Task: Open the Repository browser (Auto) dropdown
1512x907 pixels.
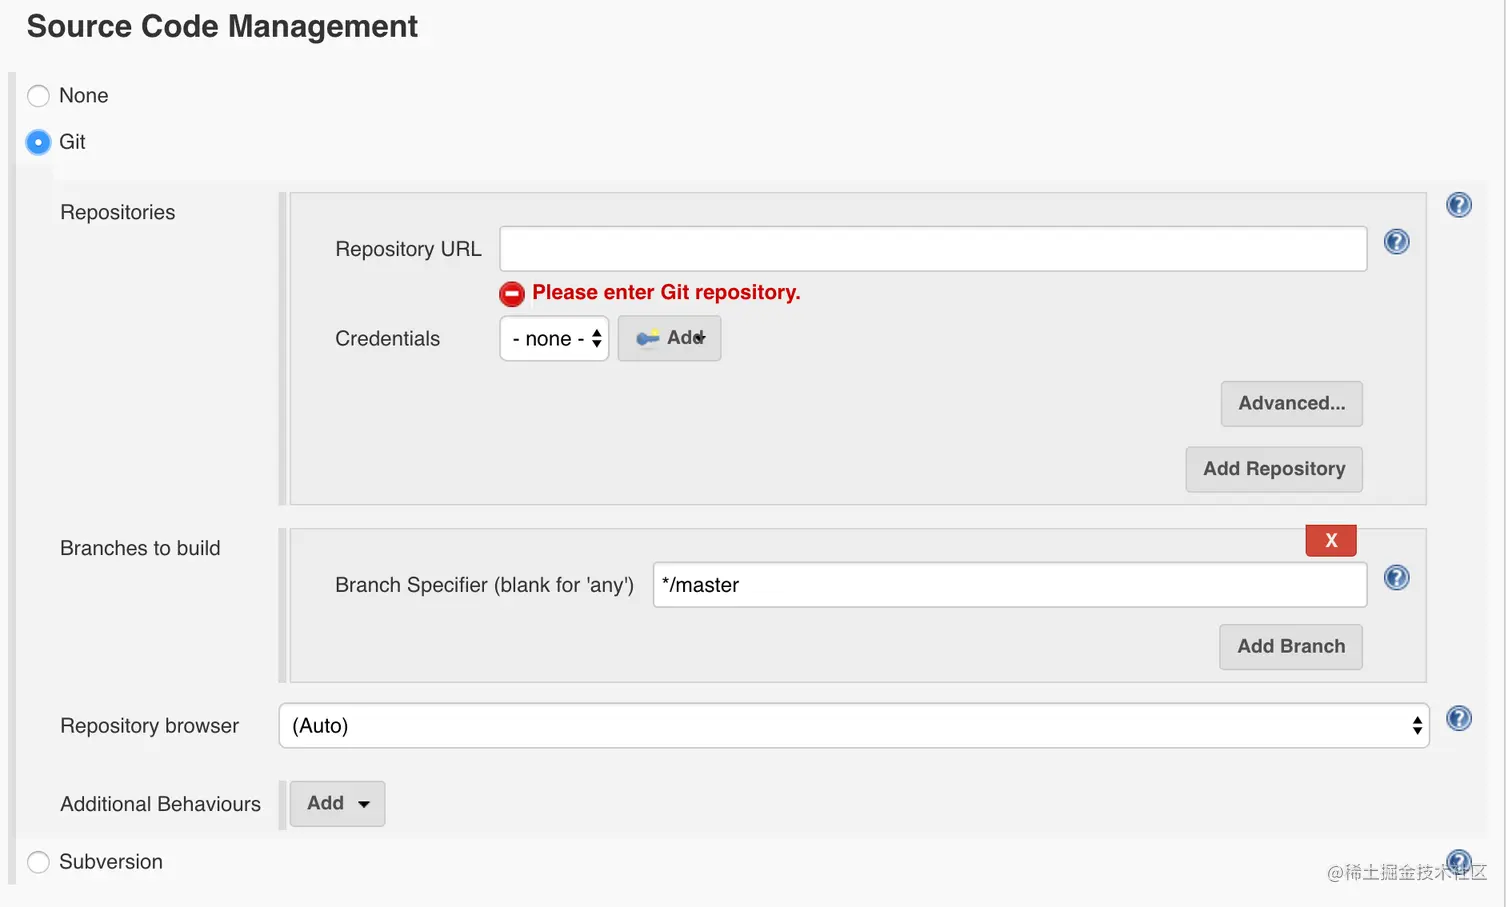Action: tap(854, 726)
